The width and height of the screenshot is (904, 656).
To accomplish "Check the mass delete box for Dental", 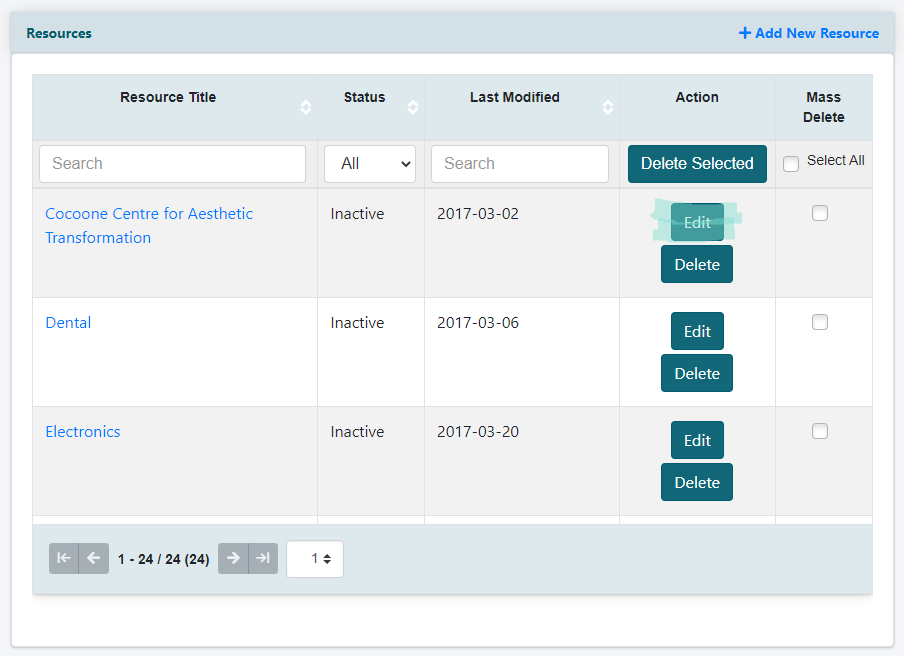I will [x=820, y=322].
